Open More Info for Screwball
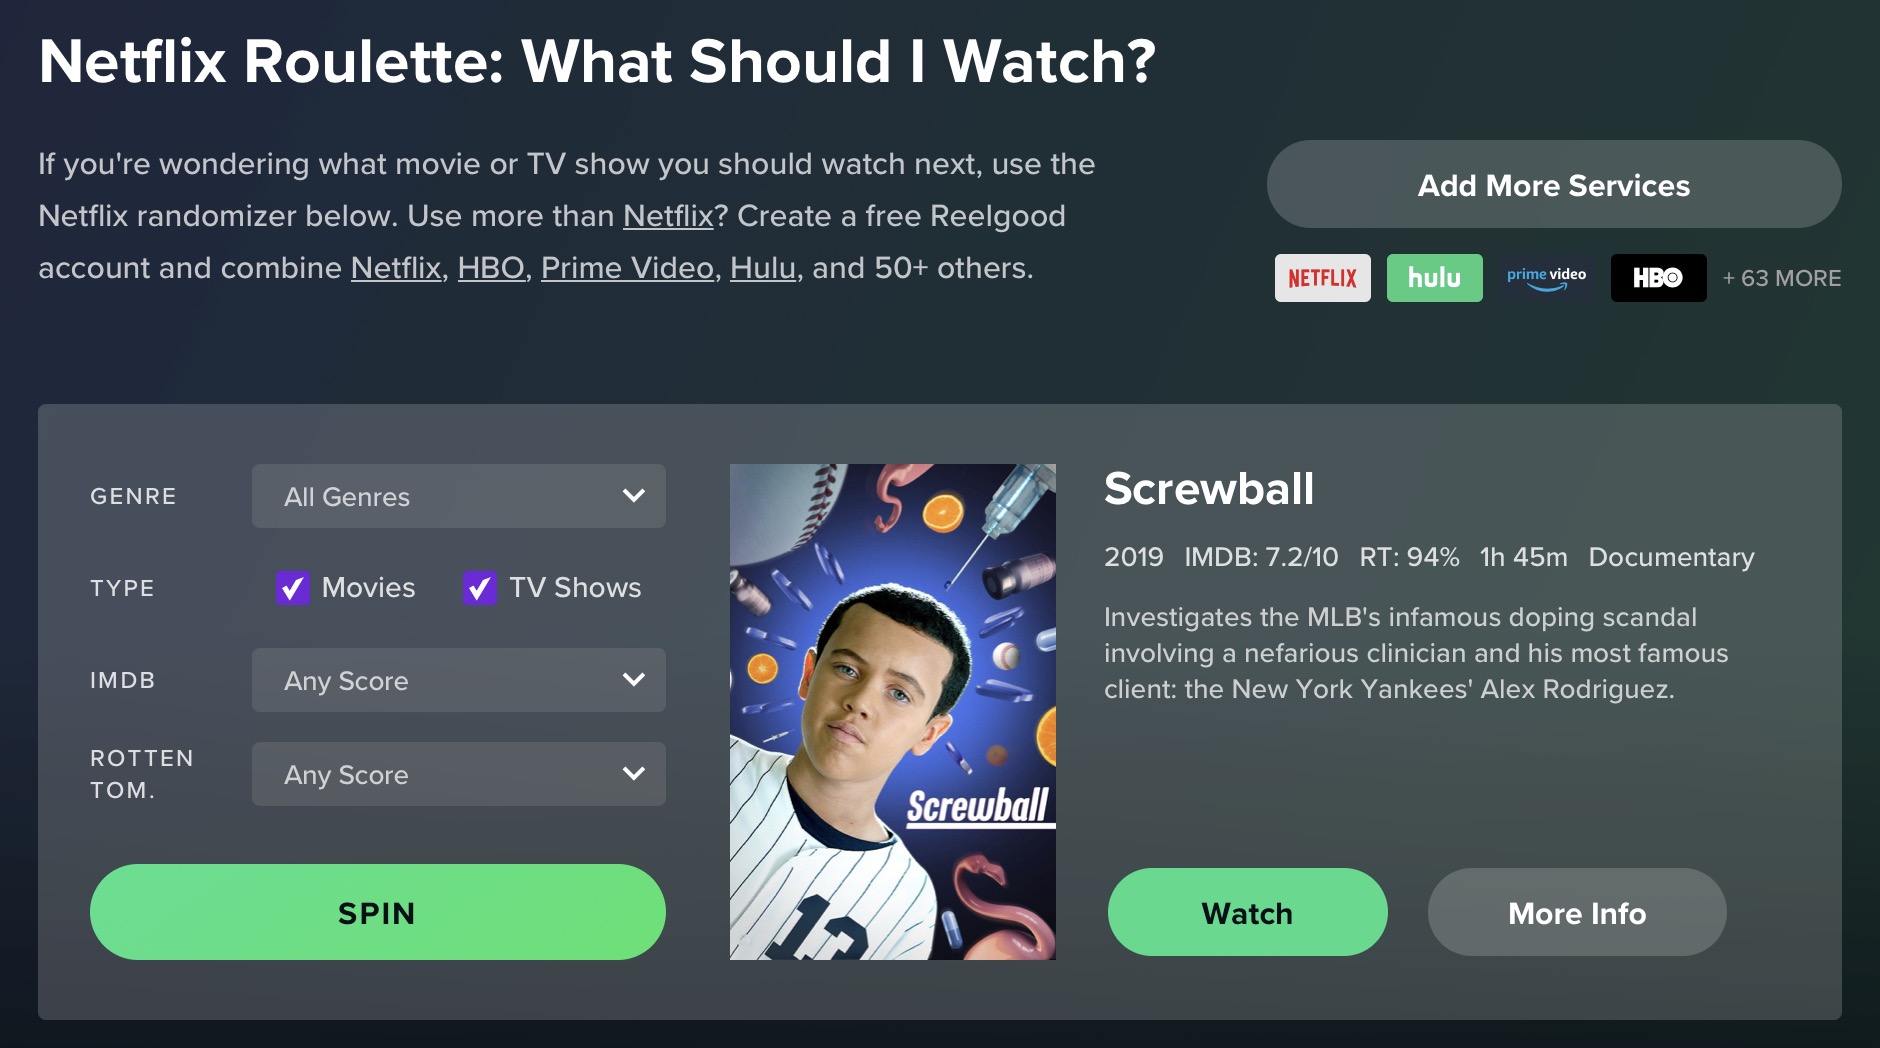The width and height of the screenshot is (1880, 1048). click(1577, 912)
